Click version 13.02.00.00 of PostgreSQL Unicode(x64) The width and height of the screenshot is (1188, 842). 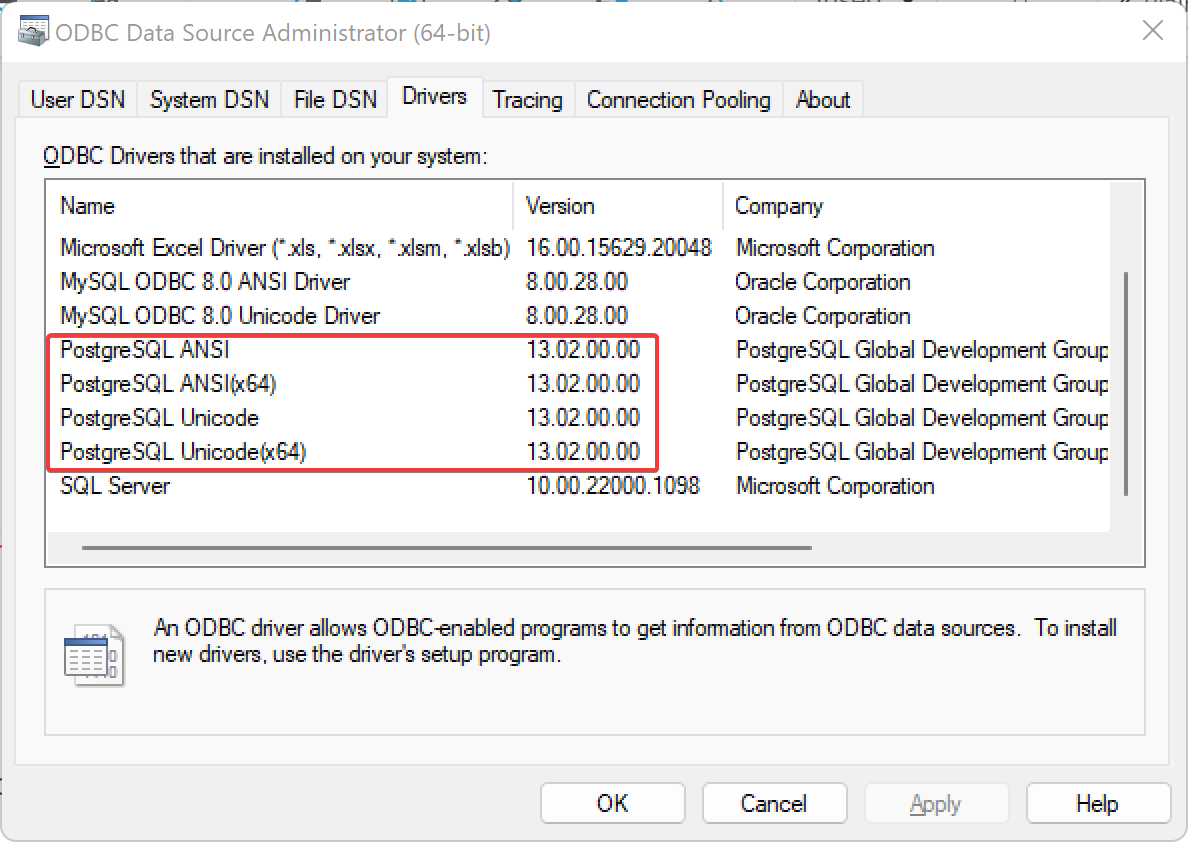(x=583, y=452)
